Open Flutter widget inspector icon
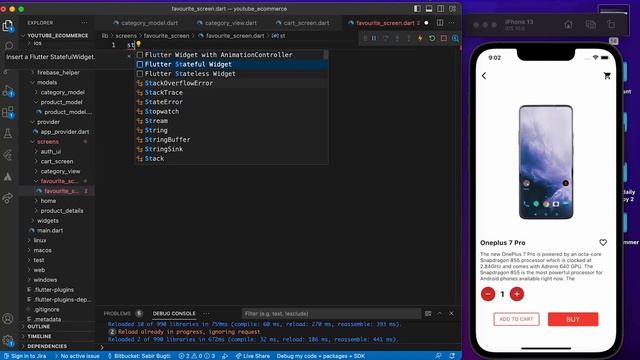Viewport: 640px width, 360px height. [x=455, y=38]
